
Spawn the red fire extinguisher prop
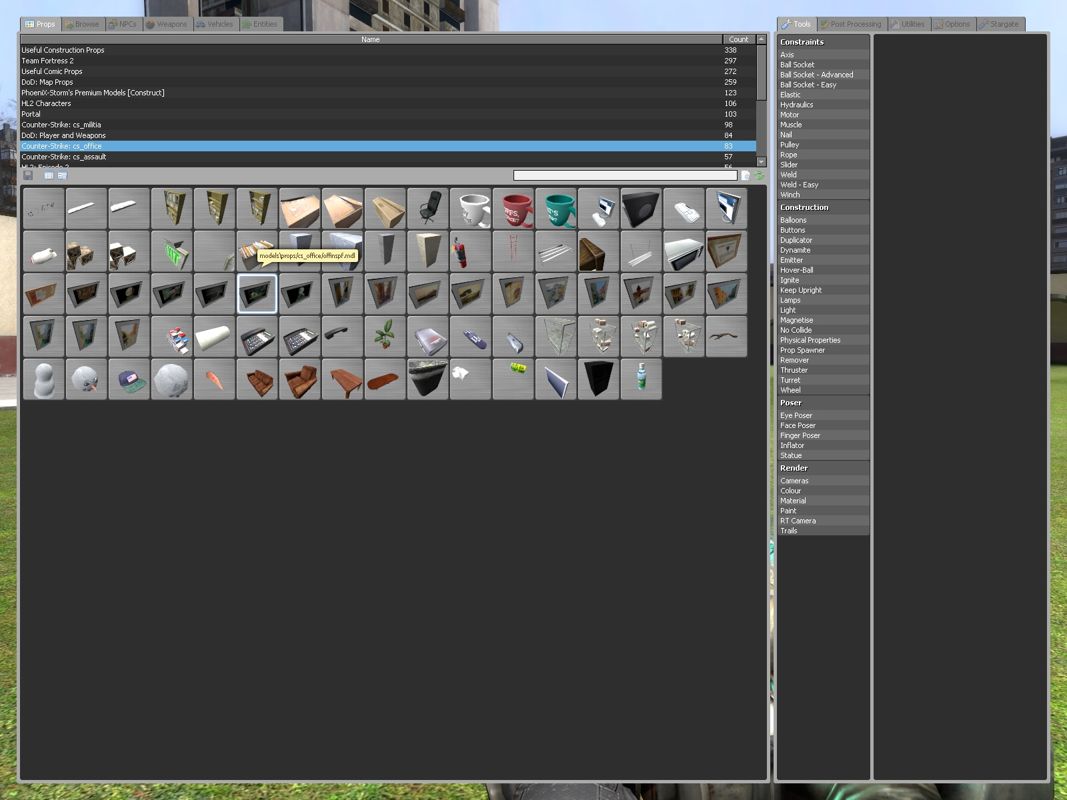471,251
